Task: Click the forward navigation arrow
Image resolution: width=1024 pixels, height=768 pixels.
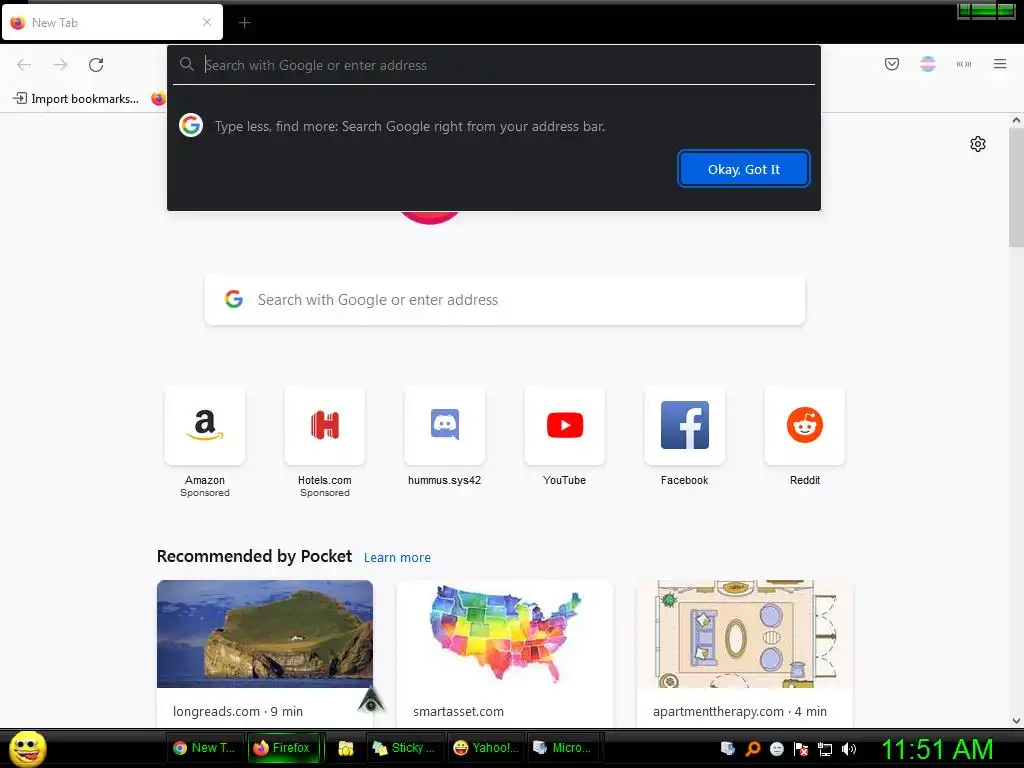Action: tap(60, 65)
